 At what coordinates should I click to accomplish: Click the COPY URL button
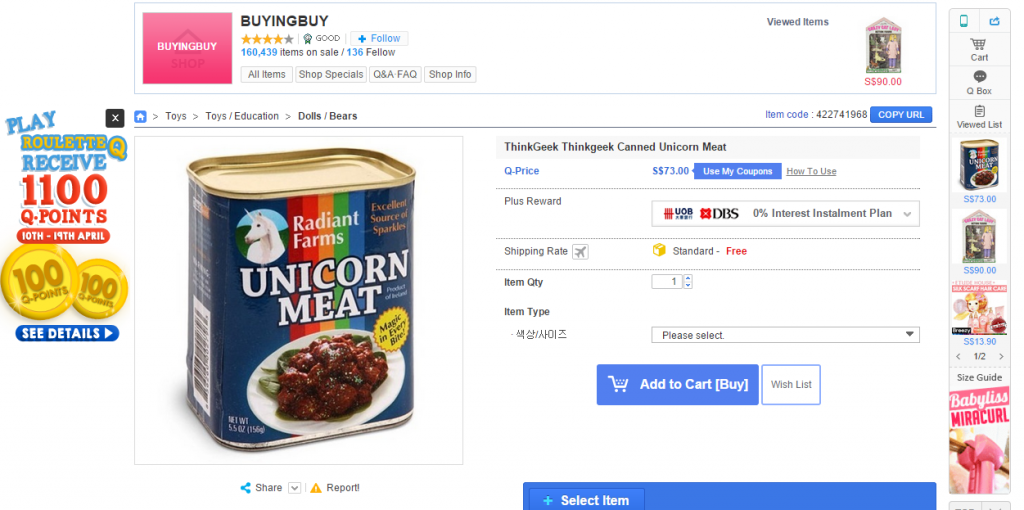[x=901, y=115]
